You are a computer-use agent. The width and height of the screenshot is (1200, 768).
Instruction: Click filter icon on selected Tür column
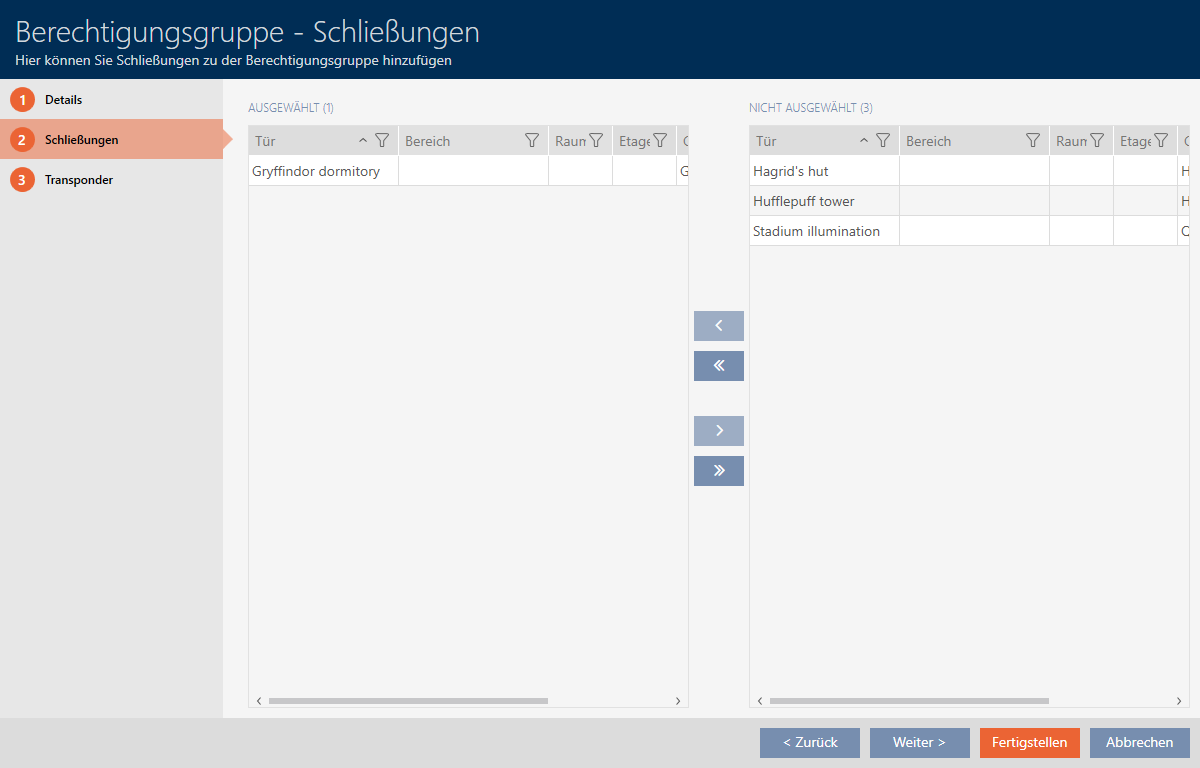381,141
